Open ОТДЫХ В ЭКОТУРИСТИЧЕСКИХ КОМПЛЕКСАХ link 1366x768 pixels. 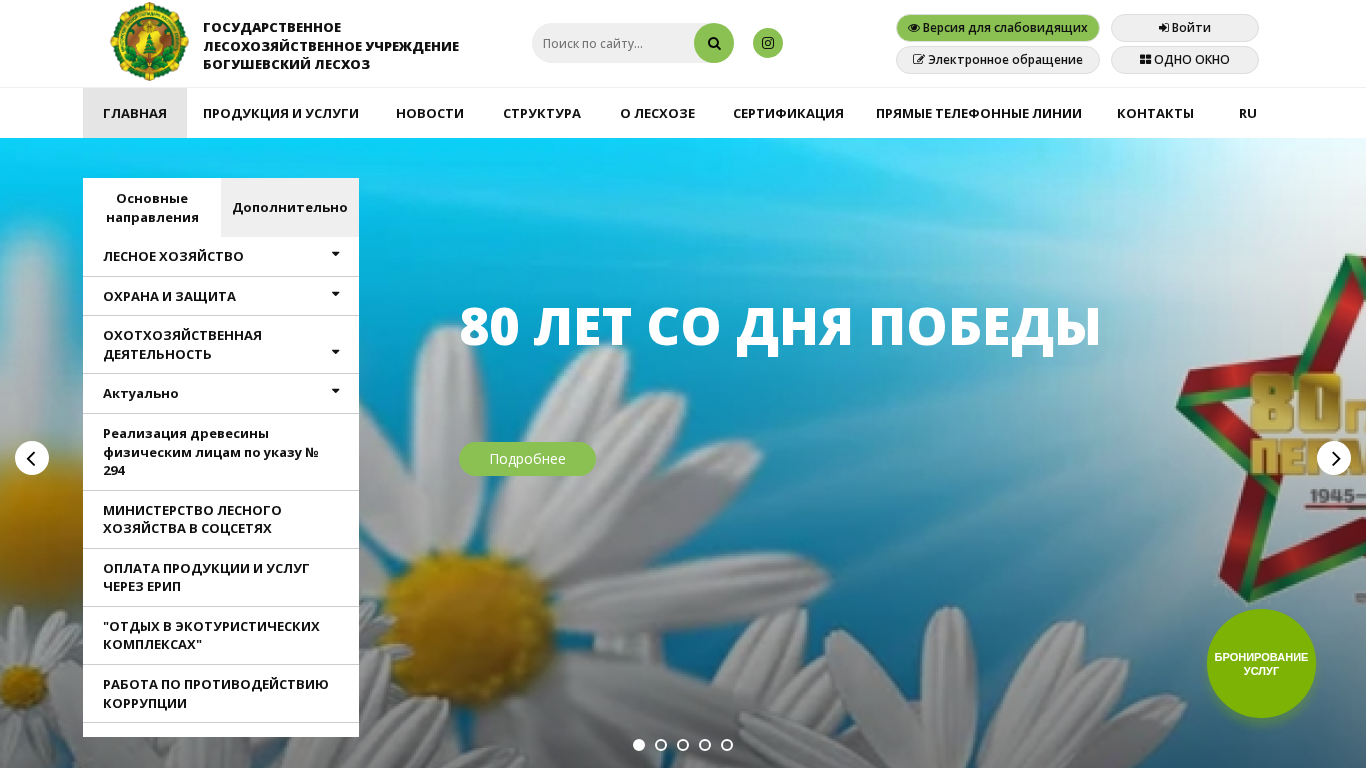click(x=221, y=636)
